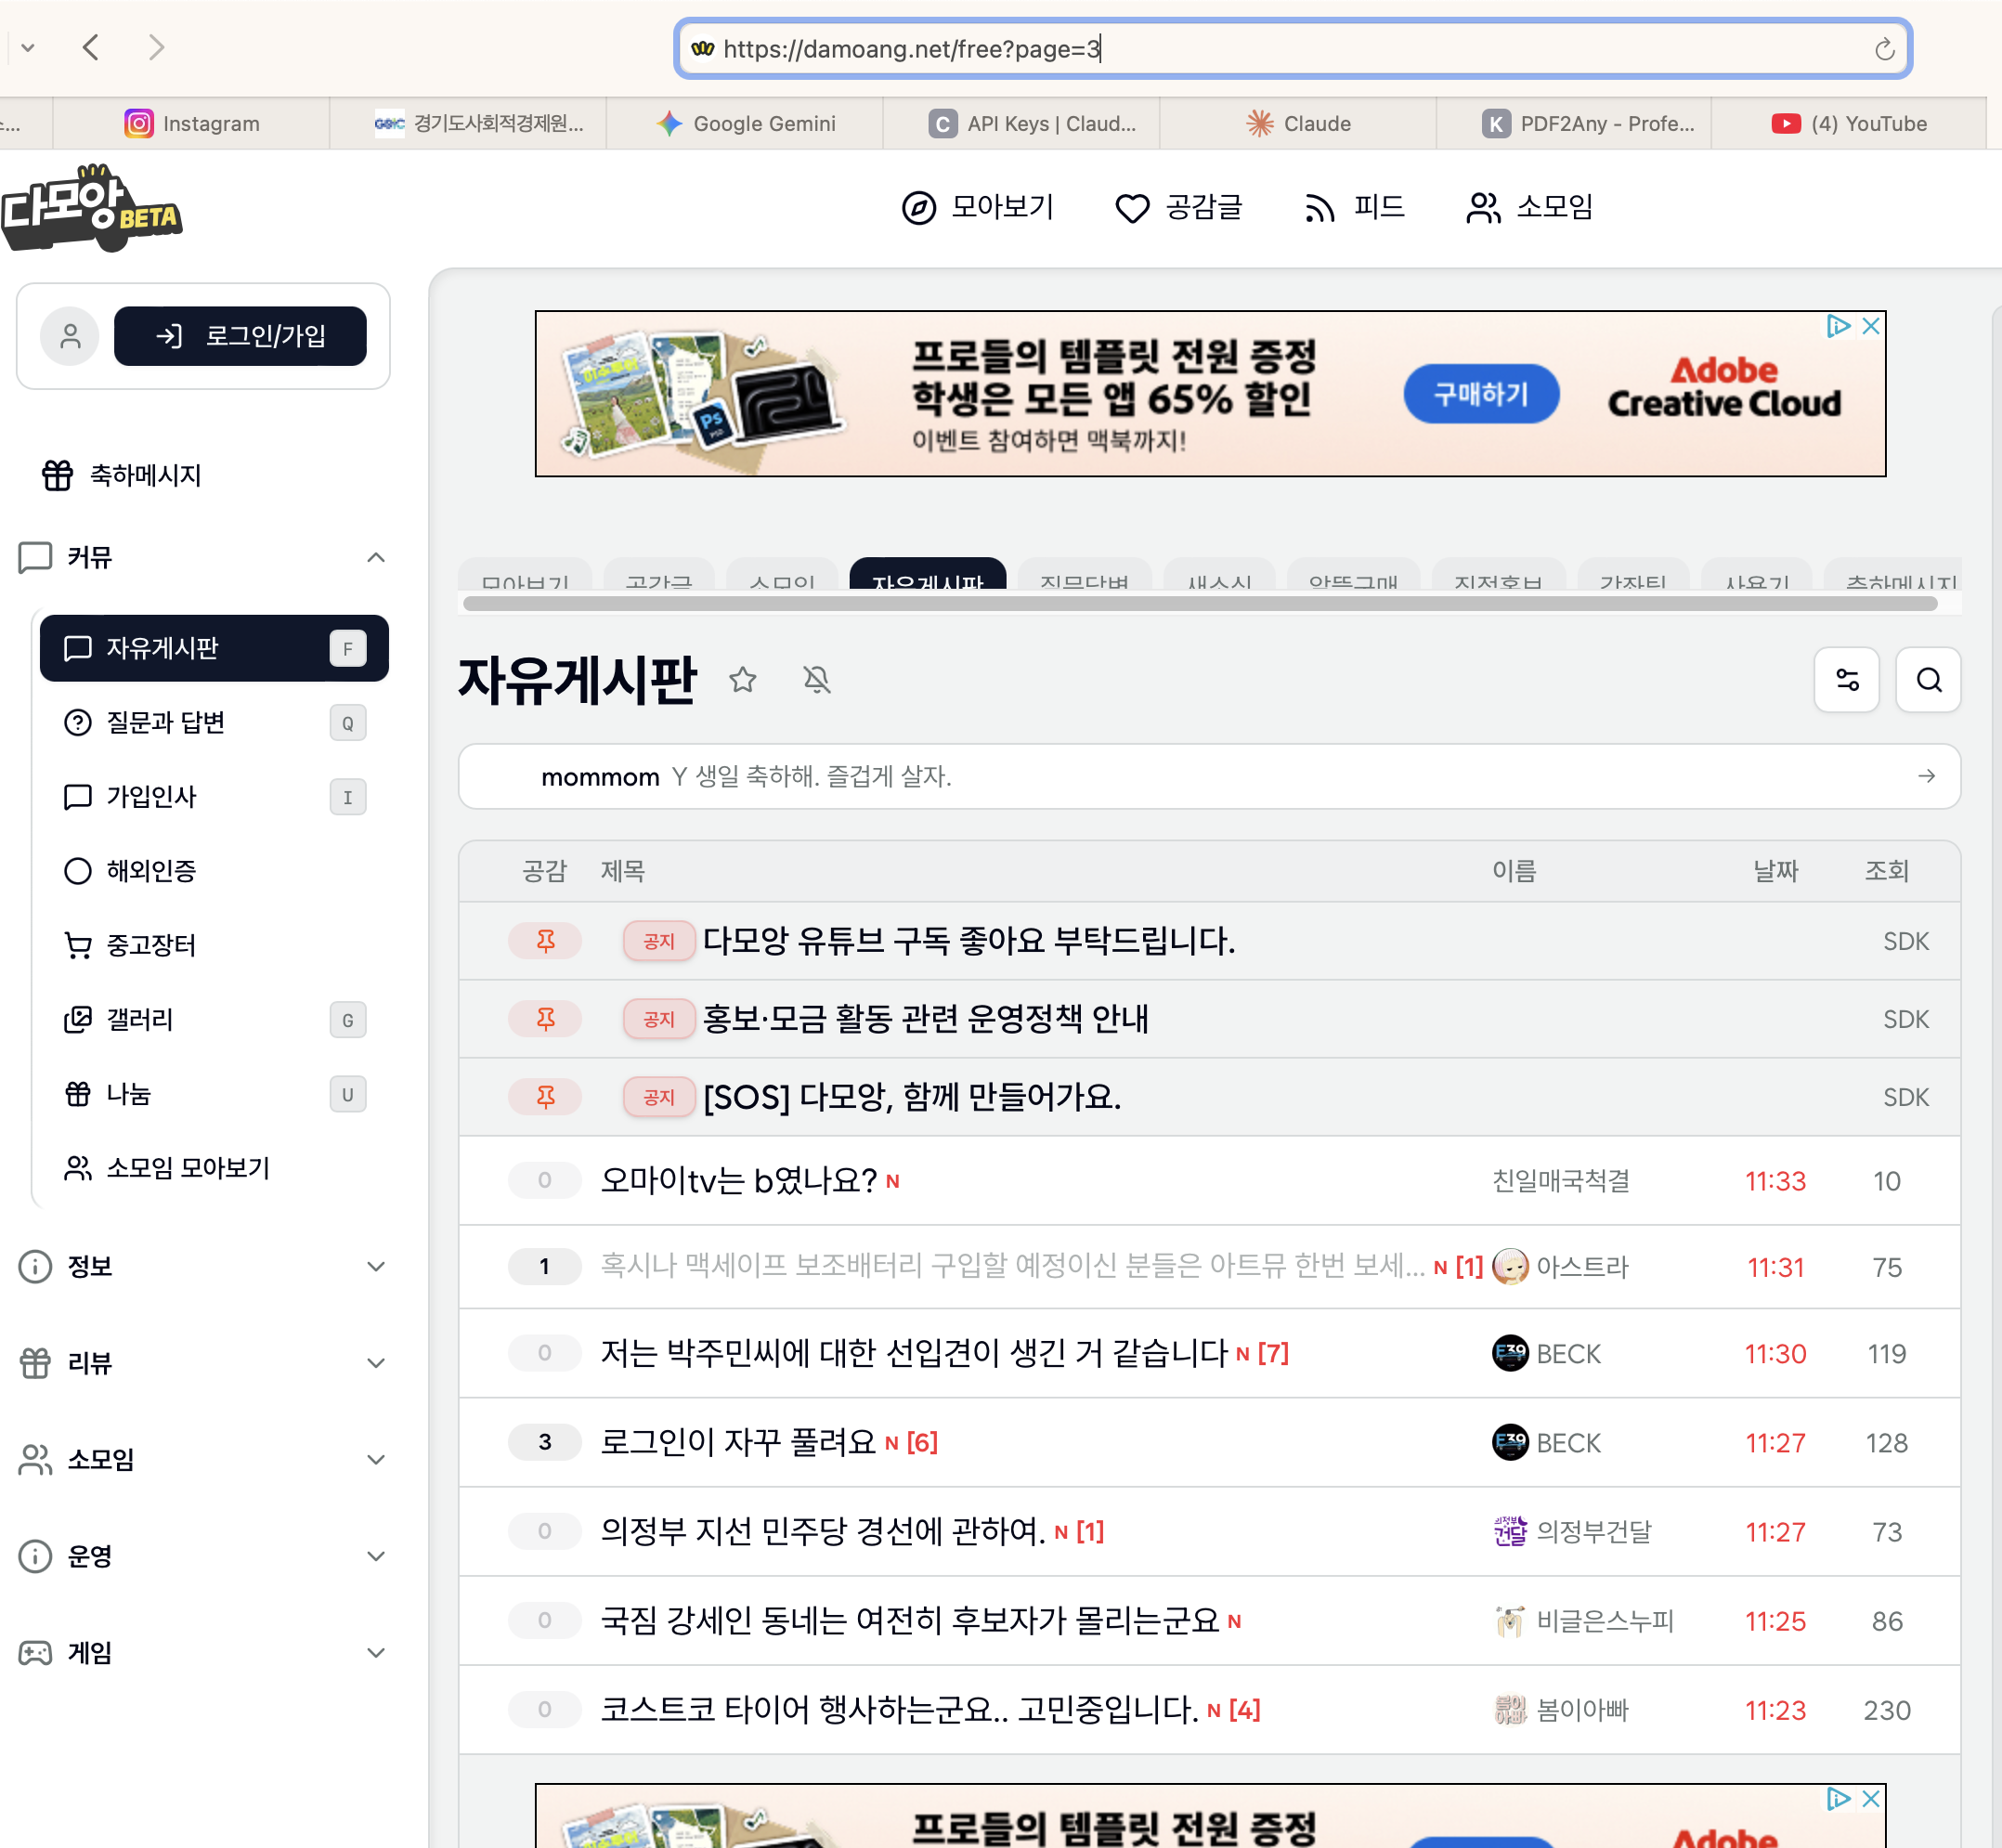Viewport: 2002px width, 1848px height.
Task: Expand the 게임 sidebar section
Action: pos(203,1653)
